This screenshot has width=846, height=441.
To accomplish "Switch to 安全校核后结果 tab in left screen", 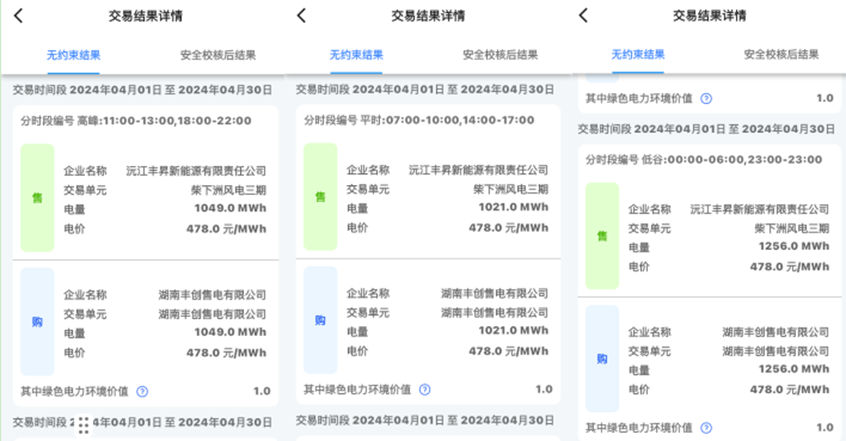I will point(217,55).
